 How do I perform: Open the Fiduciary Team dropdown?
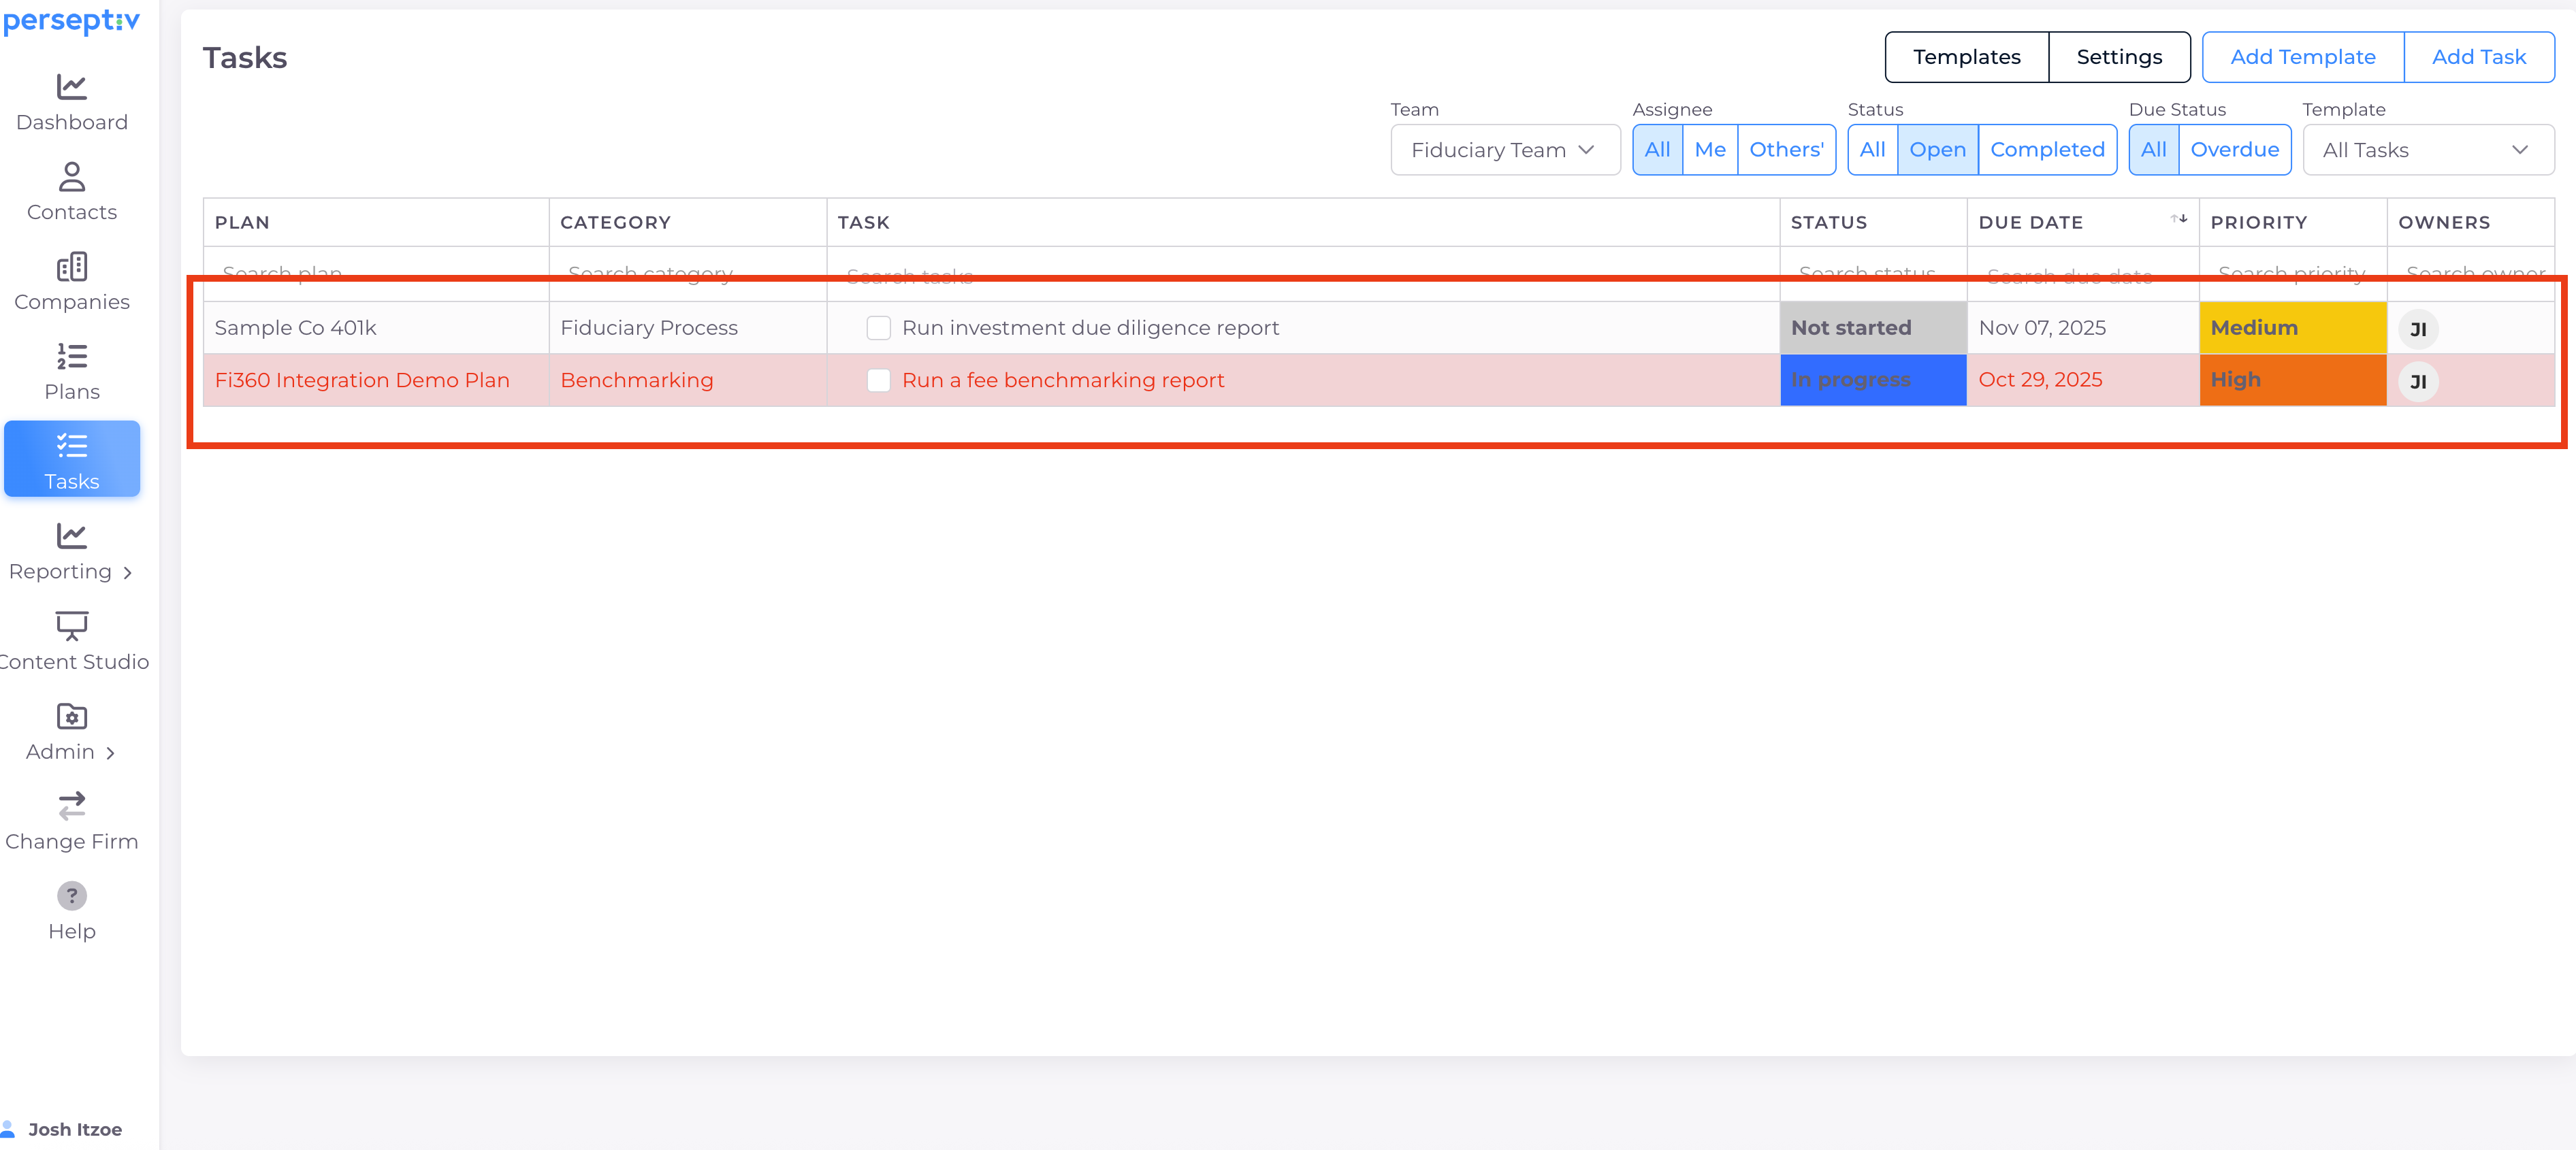pyautogui.click(x=1504, y=150)
